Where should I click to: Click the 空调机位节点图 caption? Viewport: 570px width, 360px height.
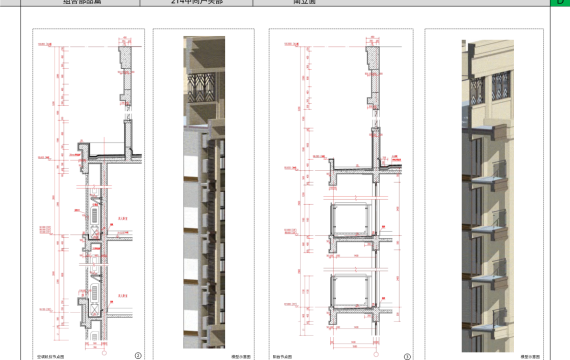51,357
